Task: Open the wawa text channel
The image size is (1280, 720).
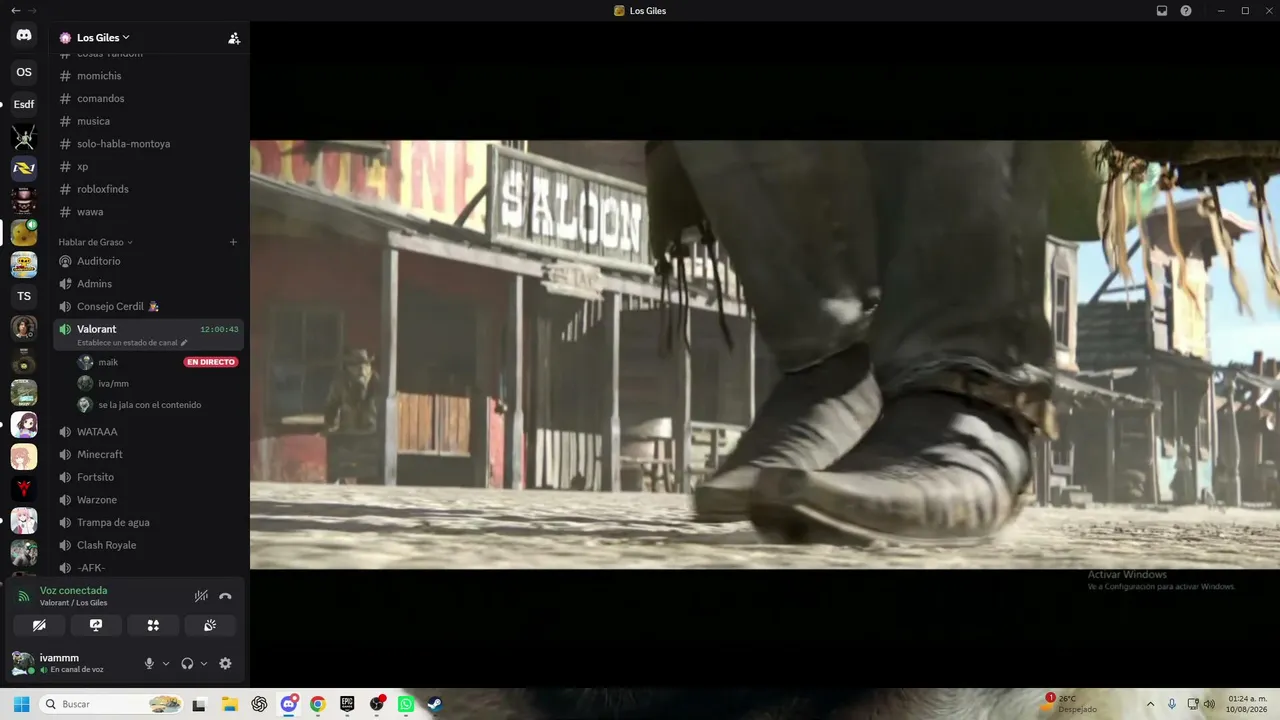Action: pos(149,212)
